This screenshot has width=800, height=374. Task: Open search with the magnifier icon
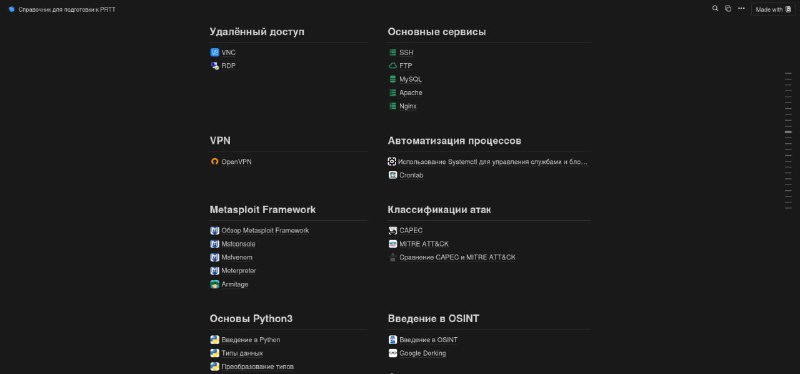click(x=715, y=9)
